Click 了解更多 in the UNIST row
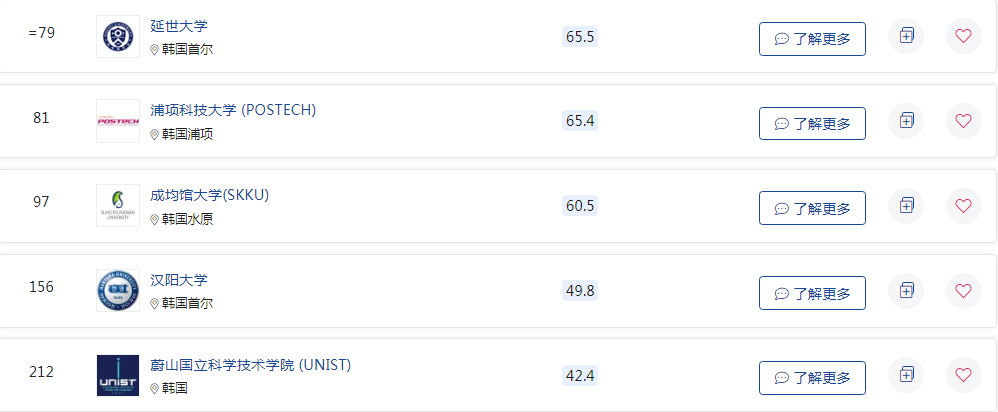Viewport: 998px width, 412px height. click(x=812, y=378)
